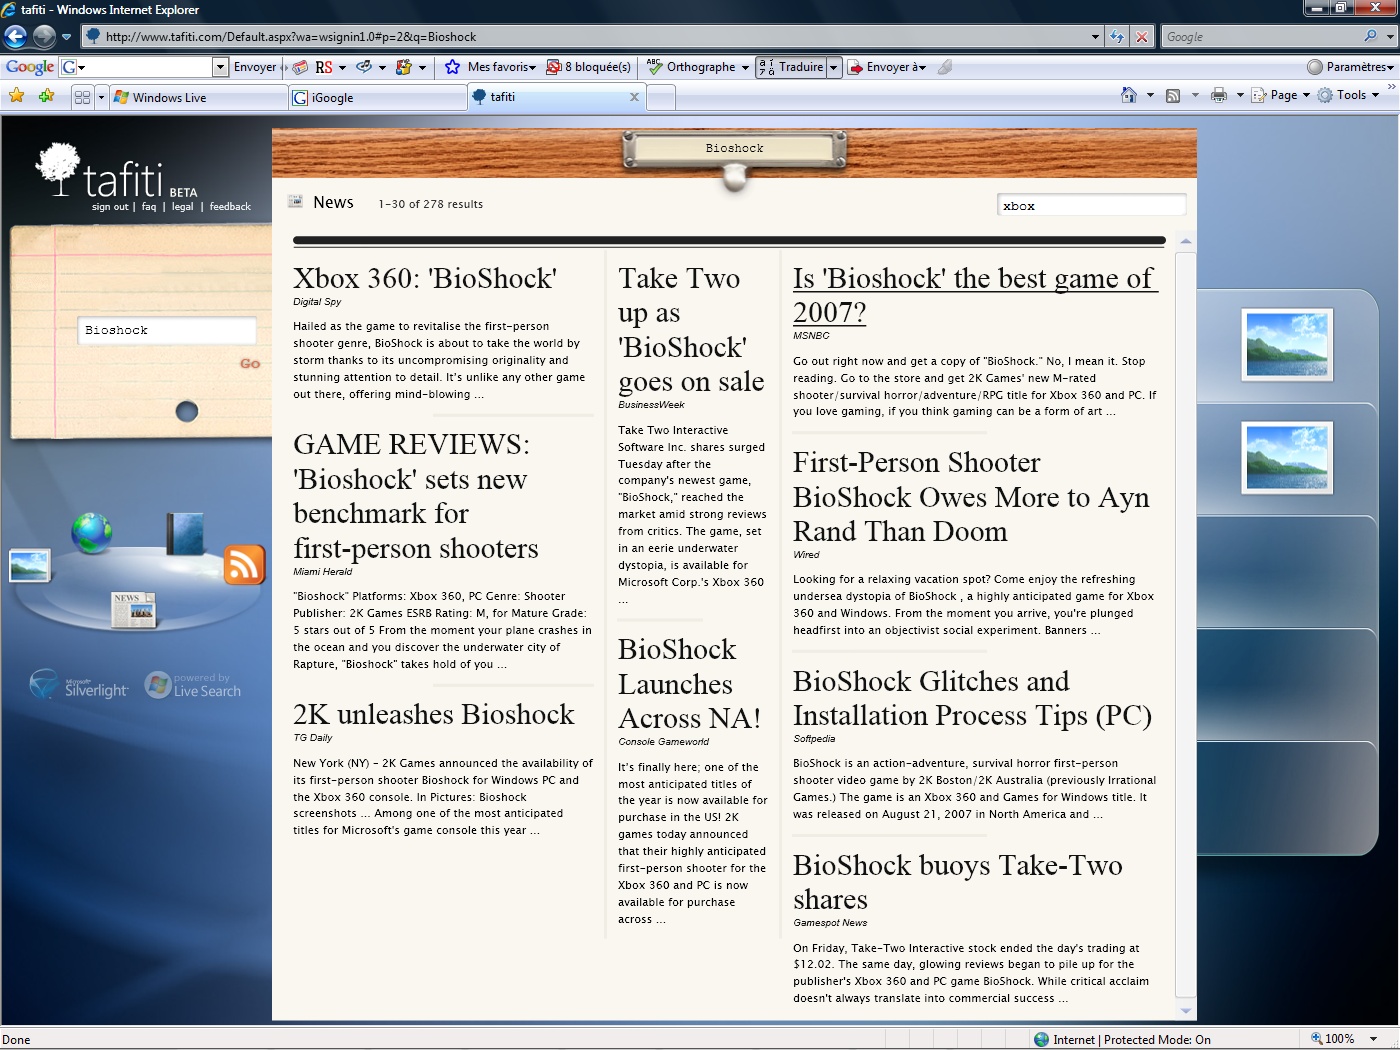The image size is (1400, 1050).
Task: Select the blue book search icon
Action: [x=185, y=534]
